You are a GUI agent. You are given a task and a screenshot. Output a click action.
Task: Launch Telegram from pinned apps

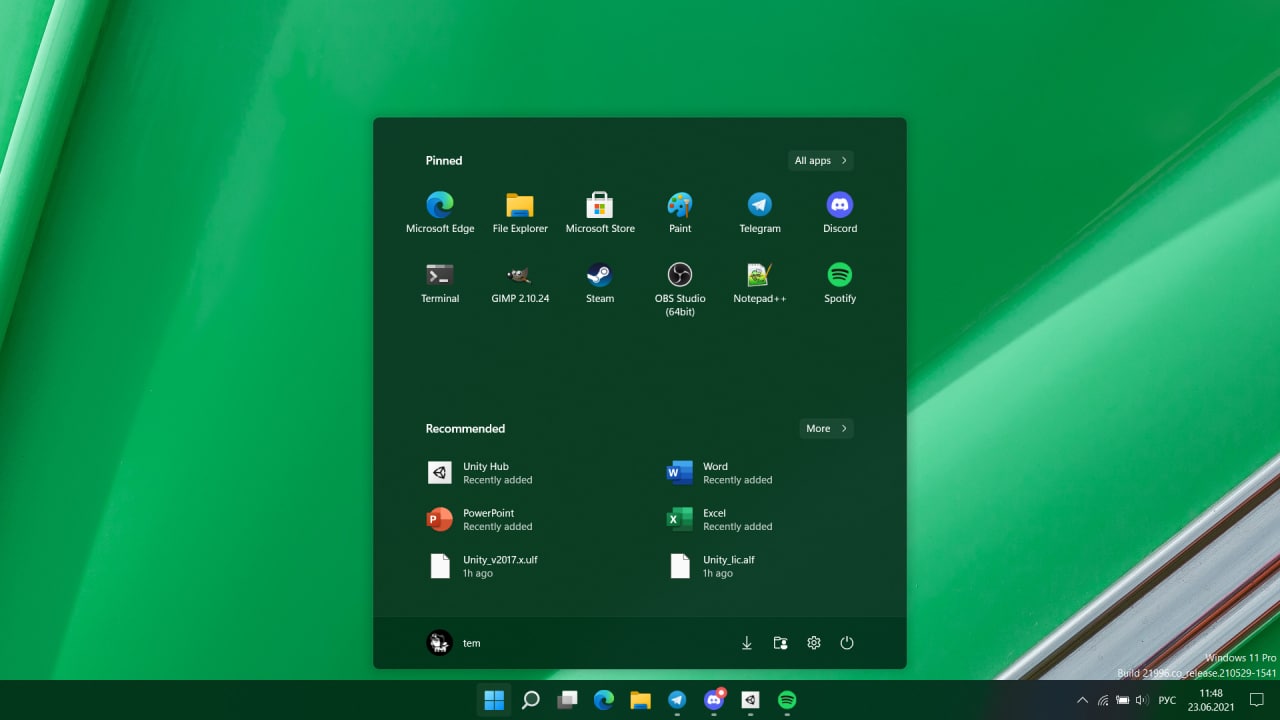point(760,213)
